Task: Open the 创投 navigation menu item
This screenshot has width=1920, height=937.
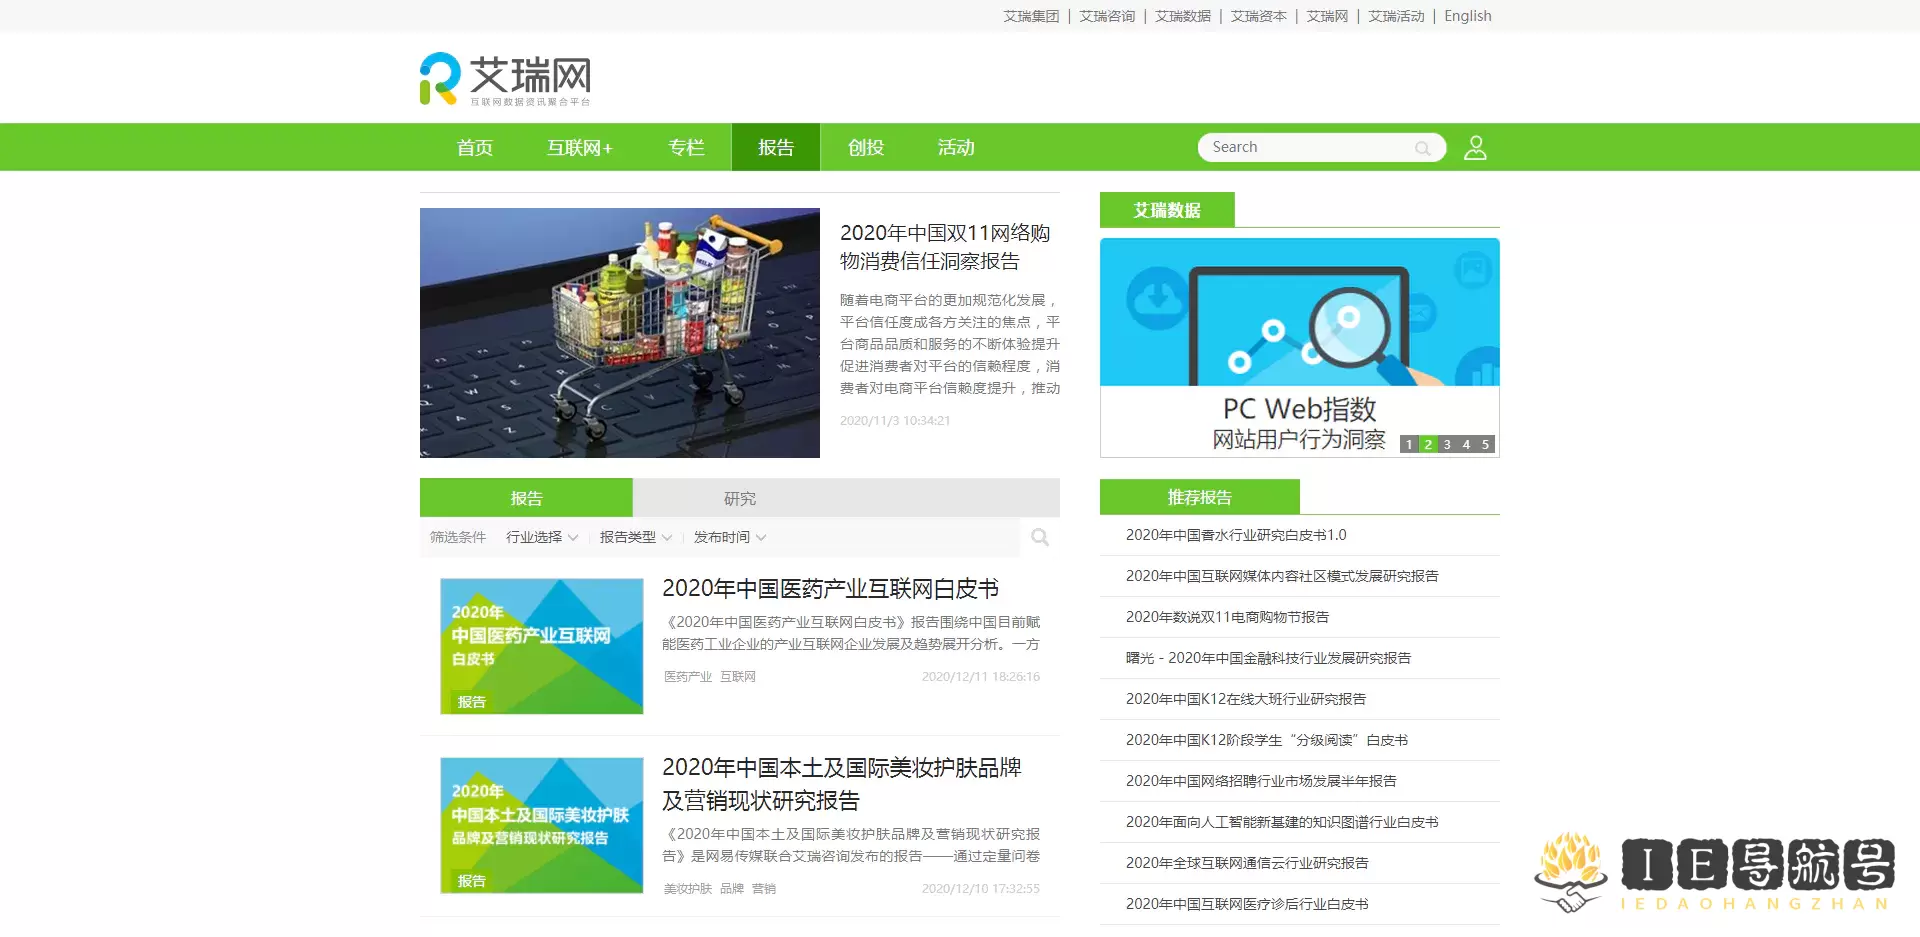Action: (x=866, y=148)
